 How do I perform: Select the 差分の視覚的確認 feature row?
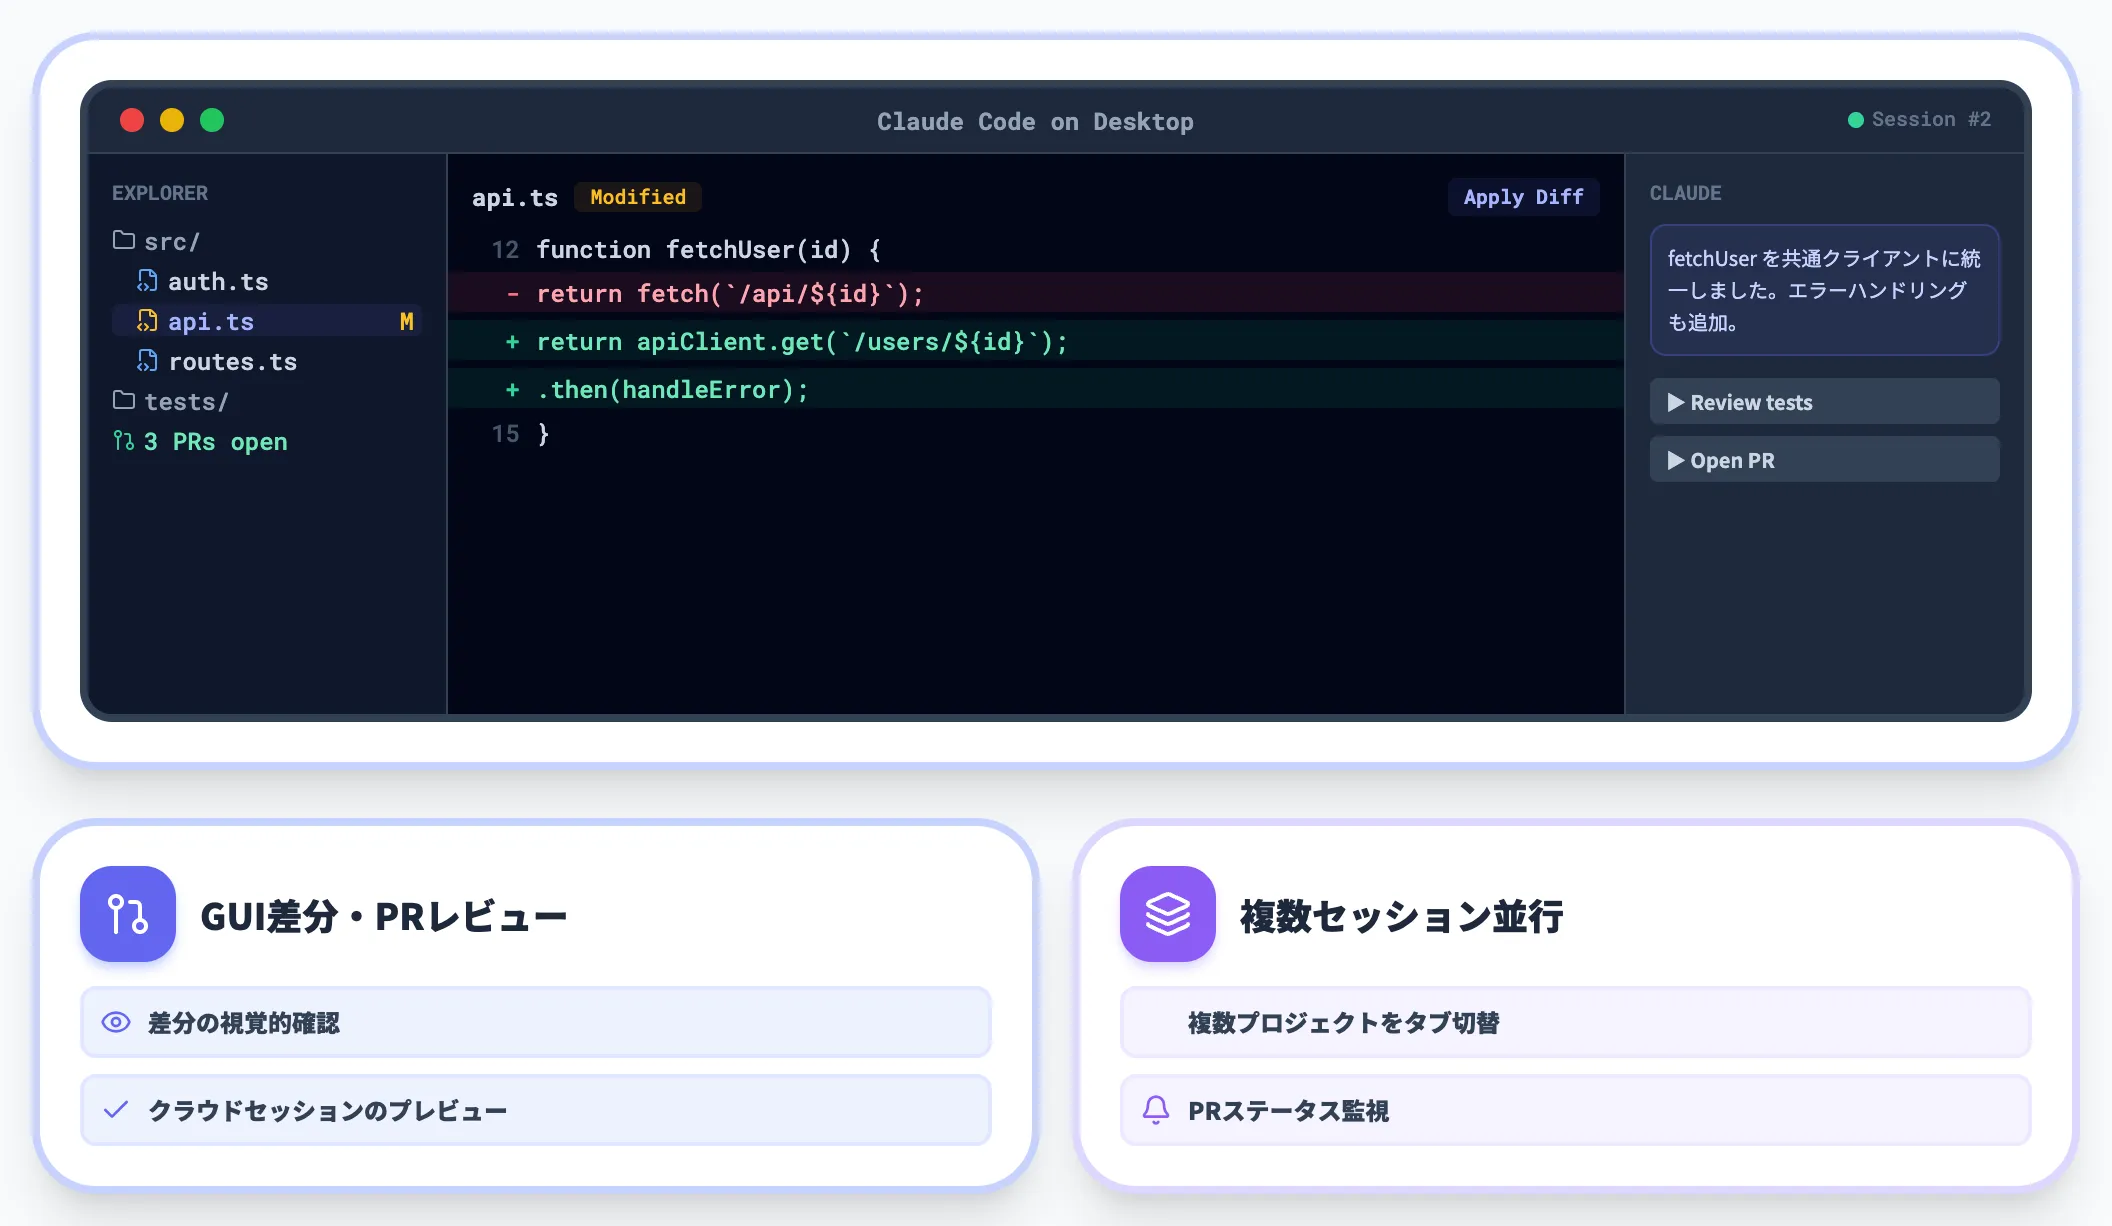[536, 1022]
